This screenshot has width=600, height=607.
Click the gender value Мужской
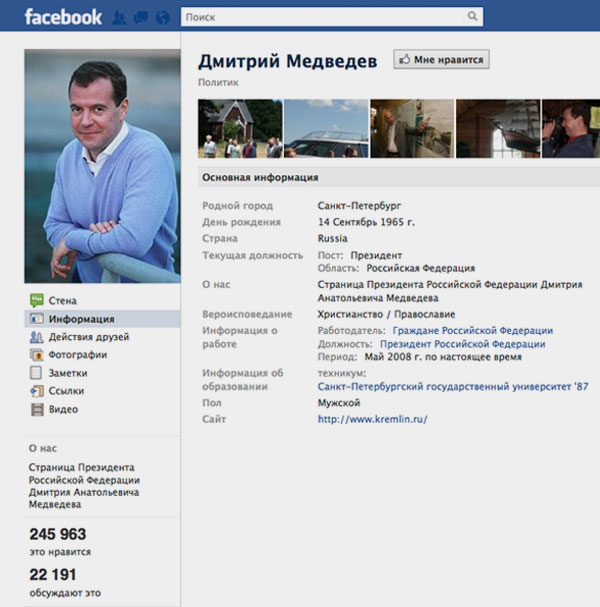(x=339, y=403)
